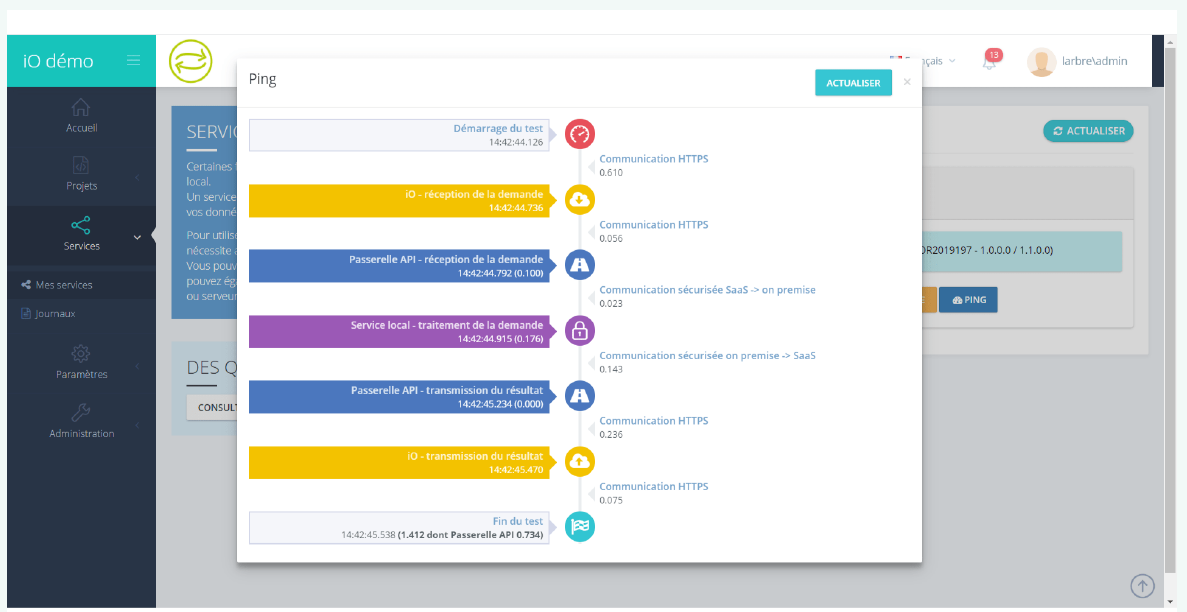Viewport: 1187px width, 612px height.
Task: Click the Accueil home icon
Action: [x=81, y=107]
